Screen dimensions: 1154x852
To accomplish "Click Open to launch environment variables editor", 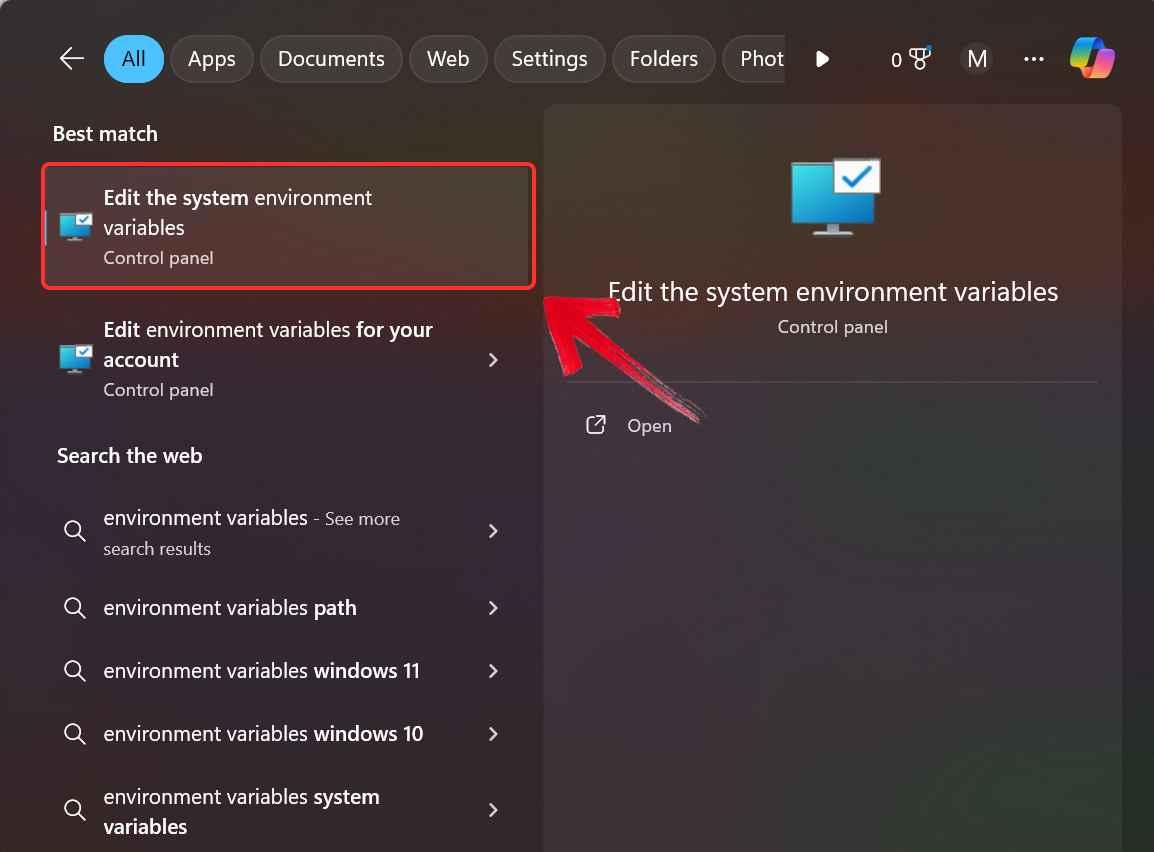I will [x=649, y=425].
